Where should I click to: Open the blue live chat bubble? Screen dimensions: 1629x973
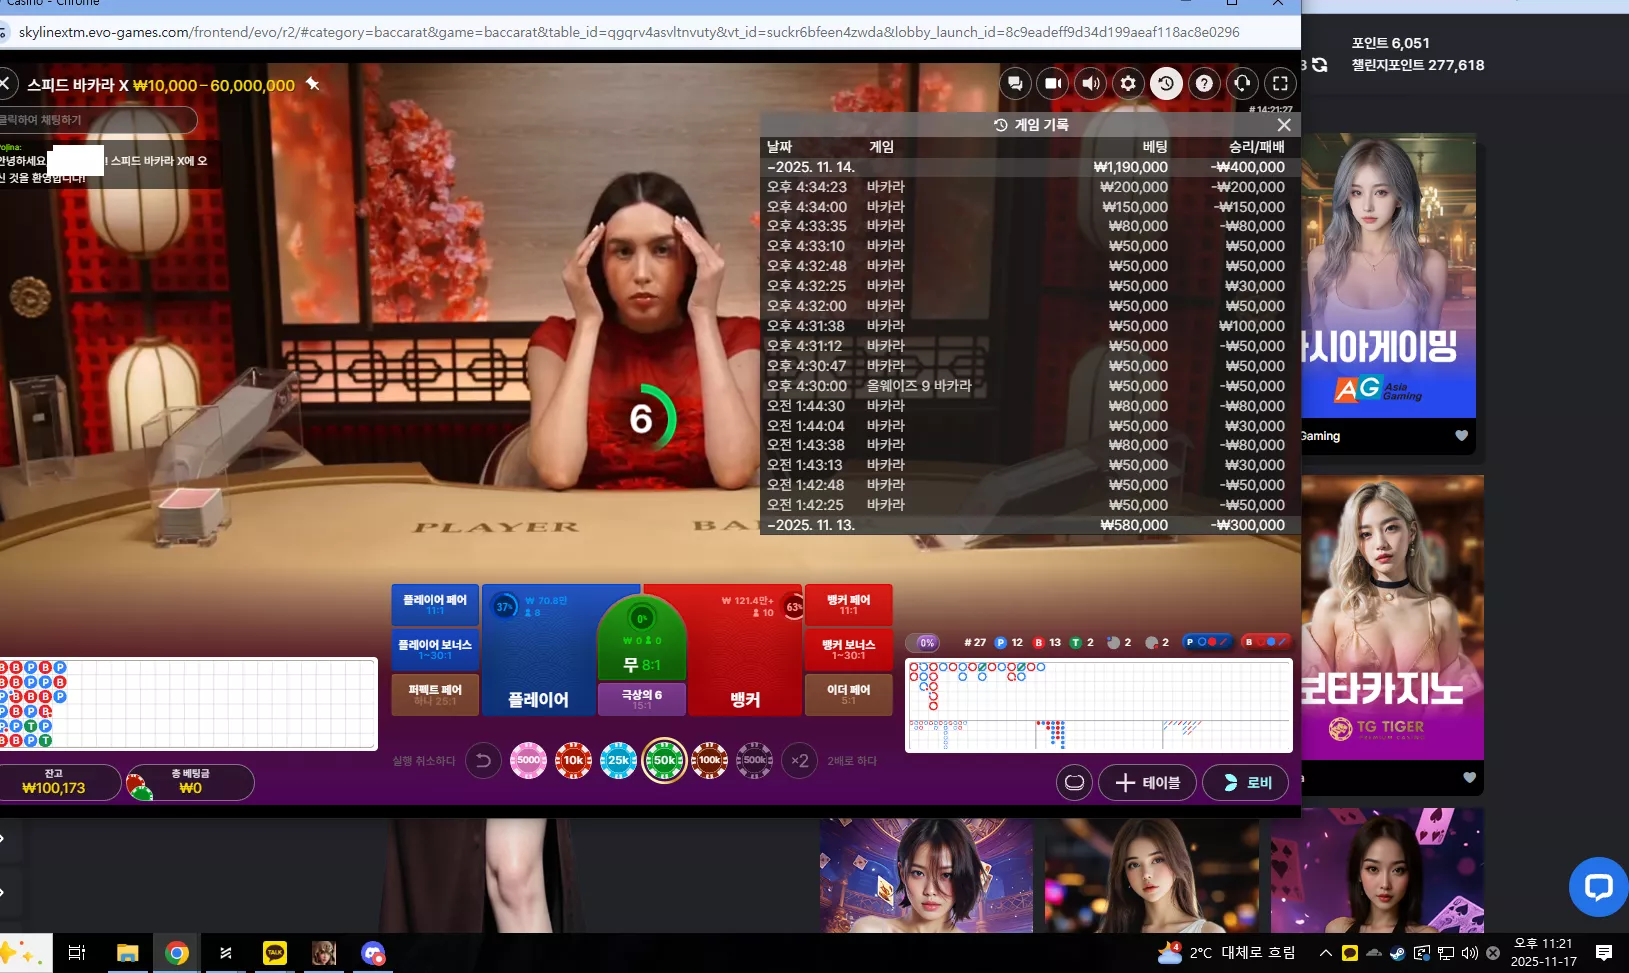[x=1598, y=887]
